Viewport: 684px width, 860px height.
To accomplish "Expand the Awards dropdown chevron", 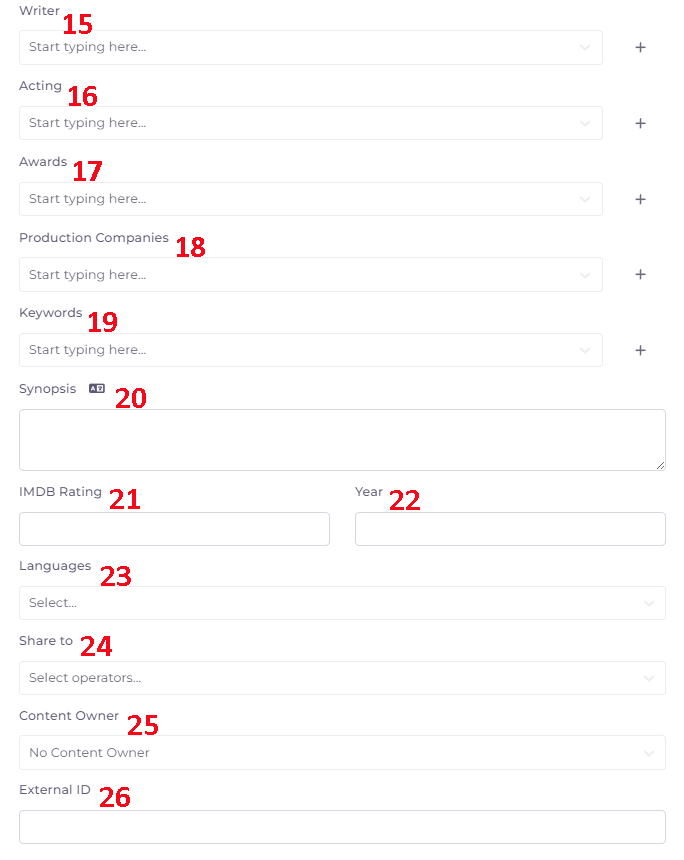I will (585, 199).
